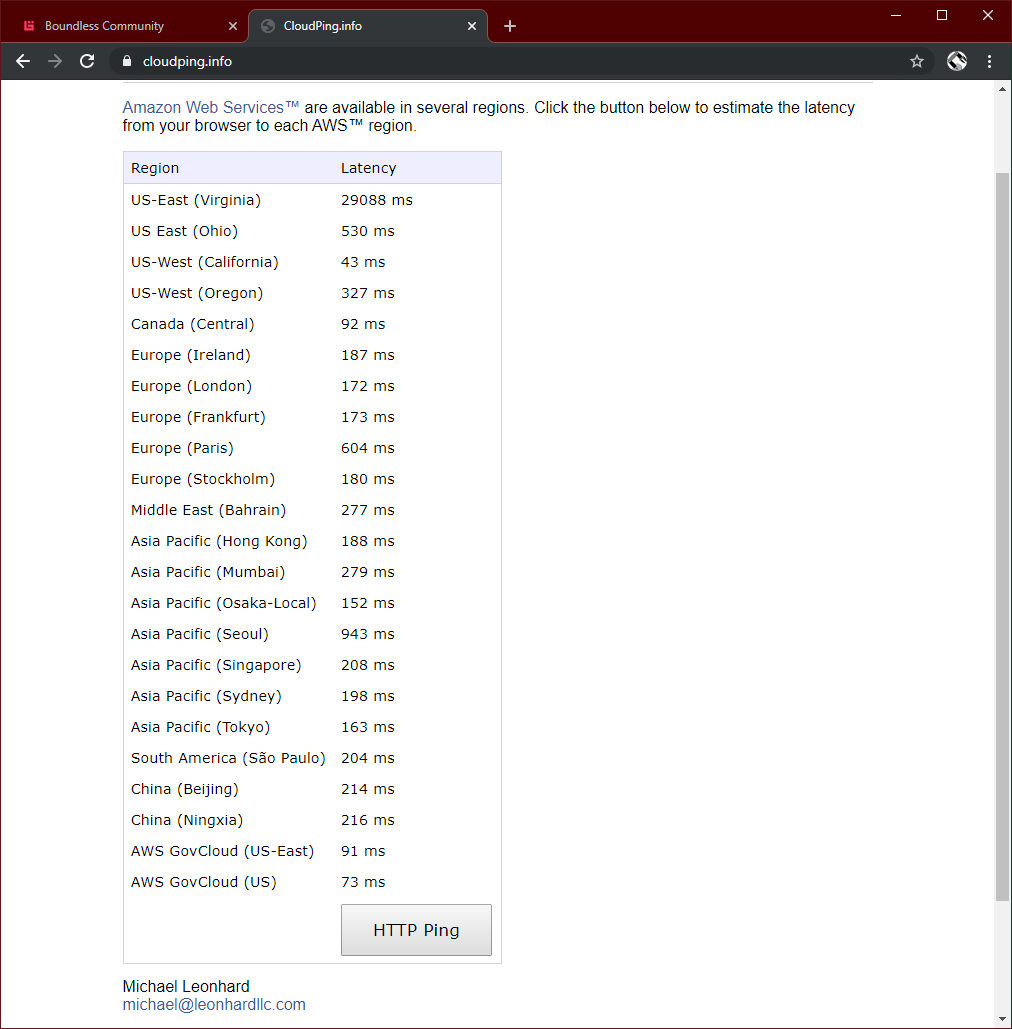Bookmark this page with the star icon
Image resolution: width=1012 pixels, height=1029 pixels.
coord(917,61)
